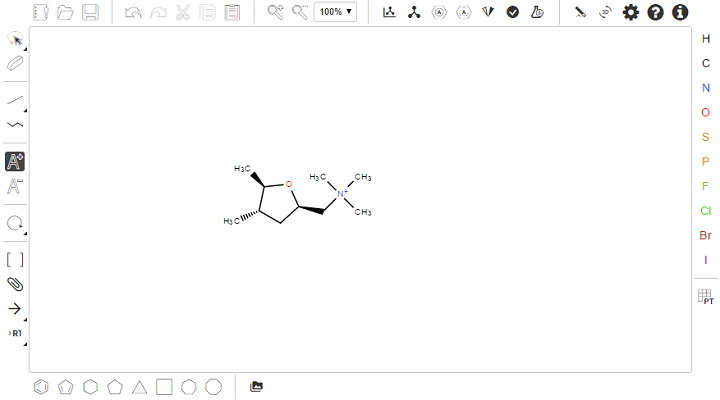The height and width of the screenshot is (400, 720).
Task: Select the Erase tool
Action: click(x=16, y=63)
